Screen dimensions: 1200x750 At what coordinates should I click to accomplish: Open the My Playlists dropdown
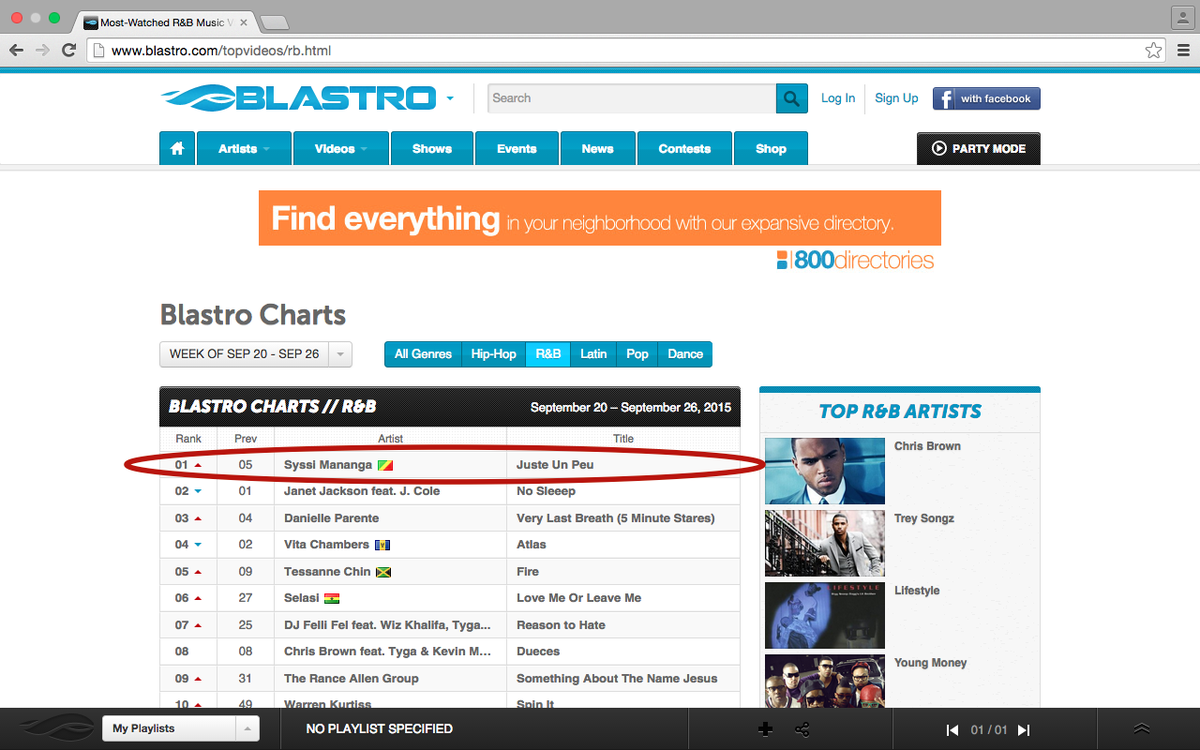[181, 728]
